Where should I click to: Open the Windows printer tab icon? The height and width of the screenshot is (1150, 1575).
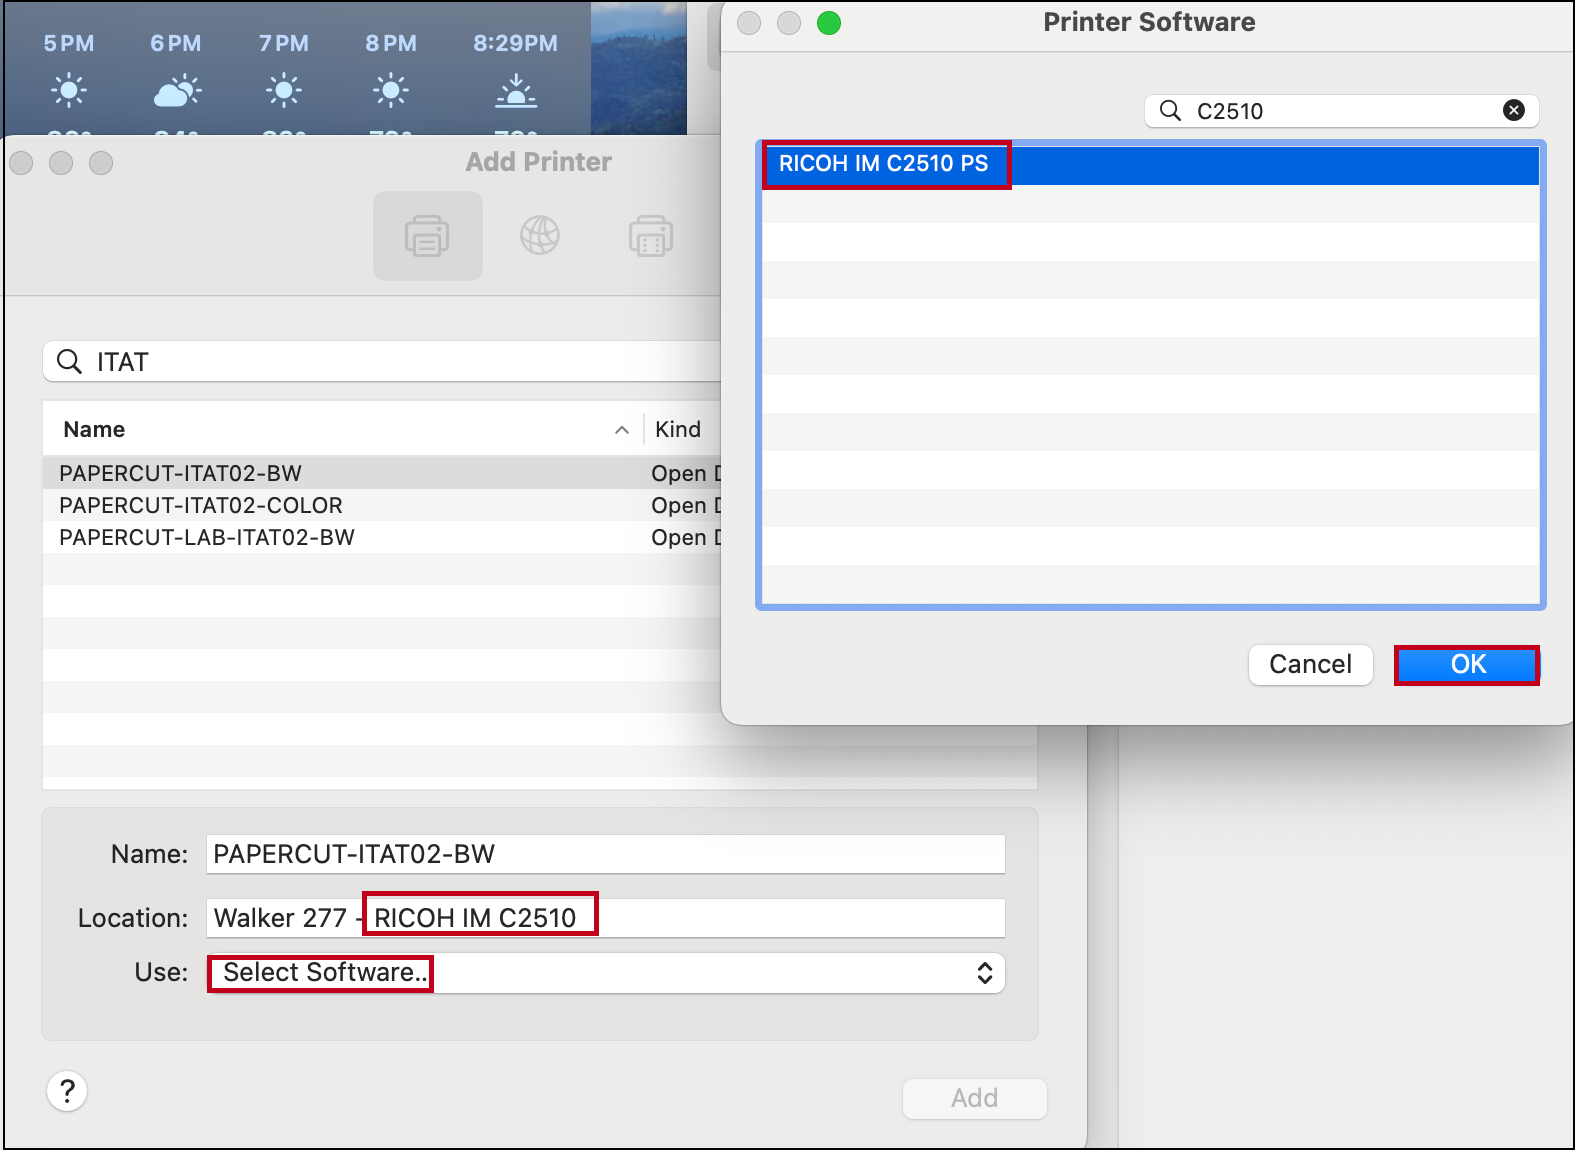pos(650,236)
